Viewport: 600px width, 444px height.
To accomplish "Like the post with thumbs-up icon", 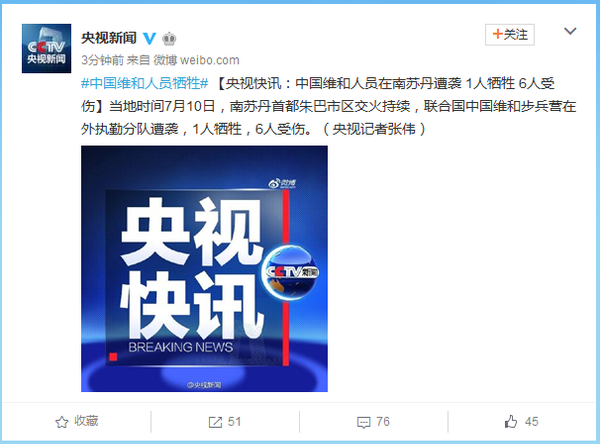I will (510, 422).
